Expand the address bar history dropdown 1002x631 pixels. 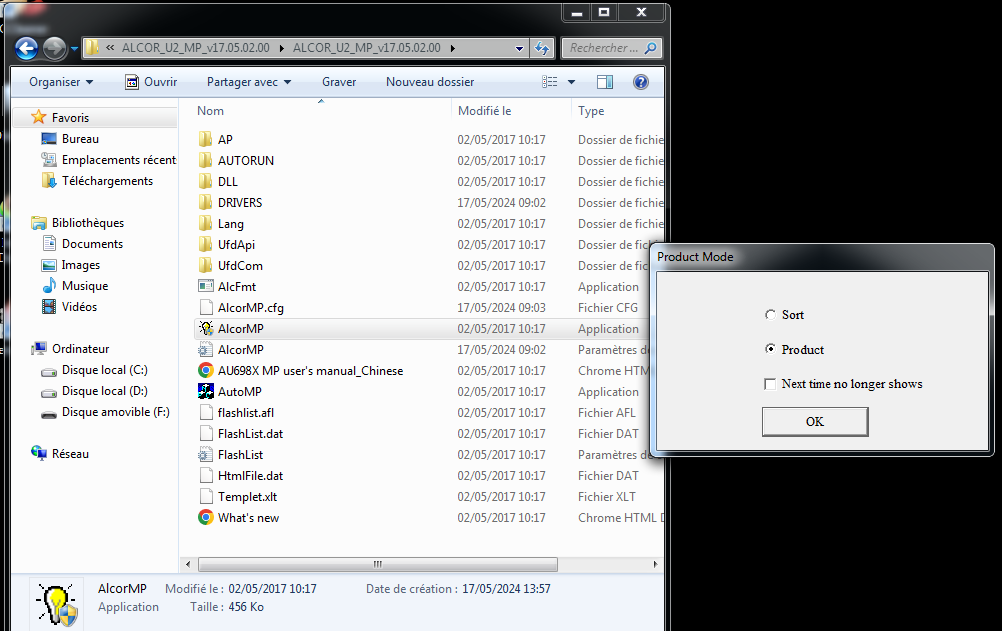[x=519, y=49]
